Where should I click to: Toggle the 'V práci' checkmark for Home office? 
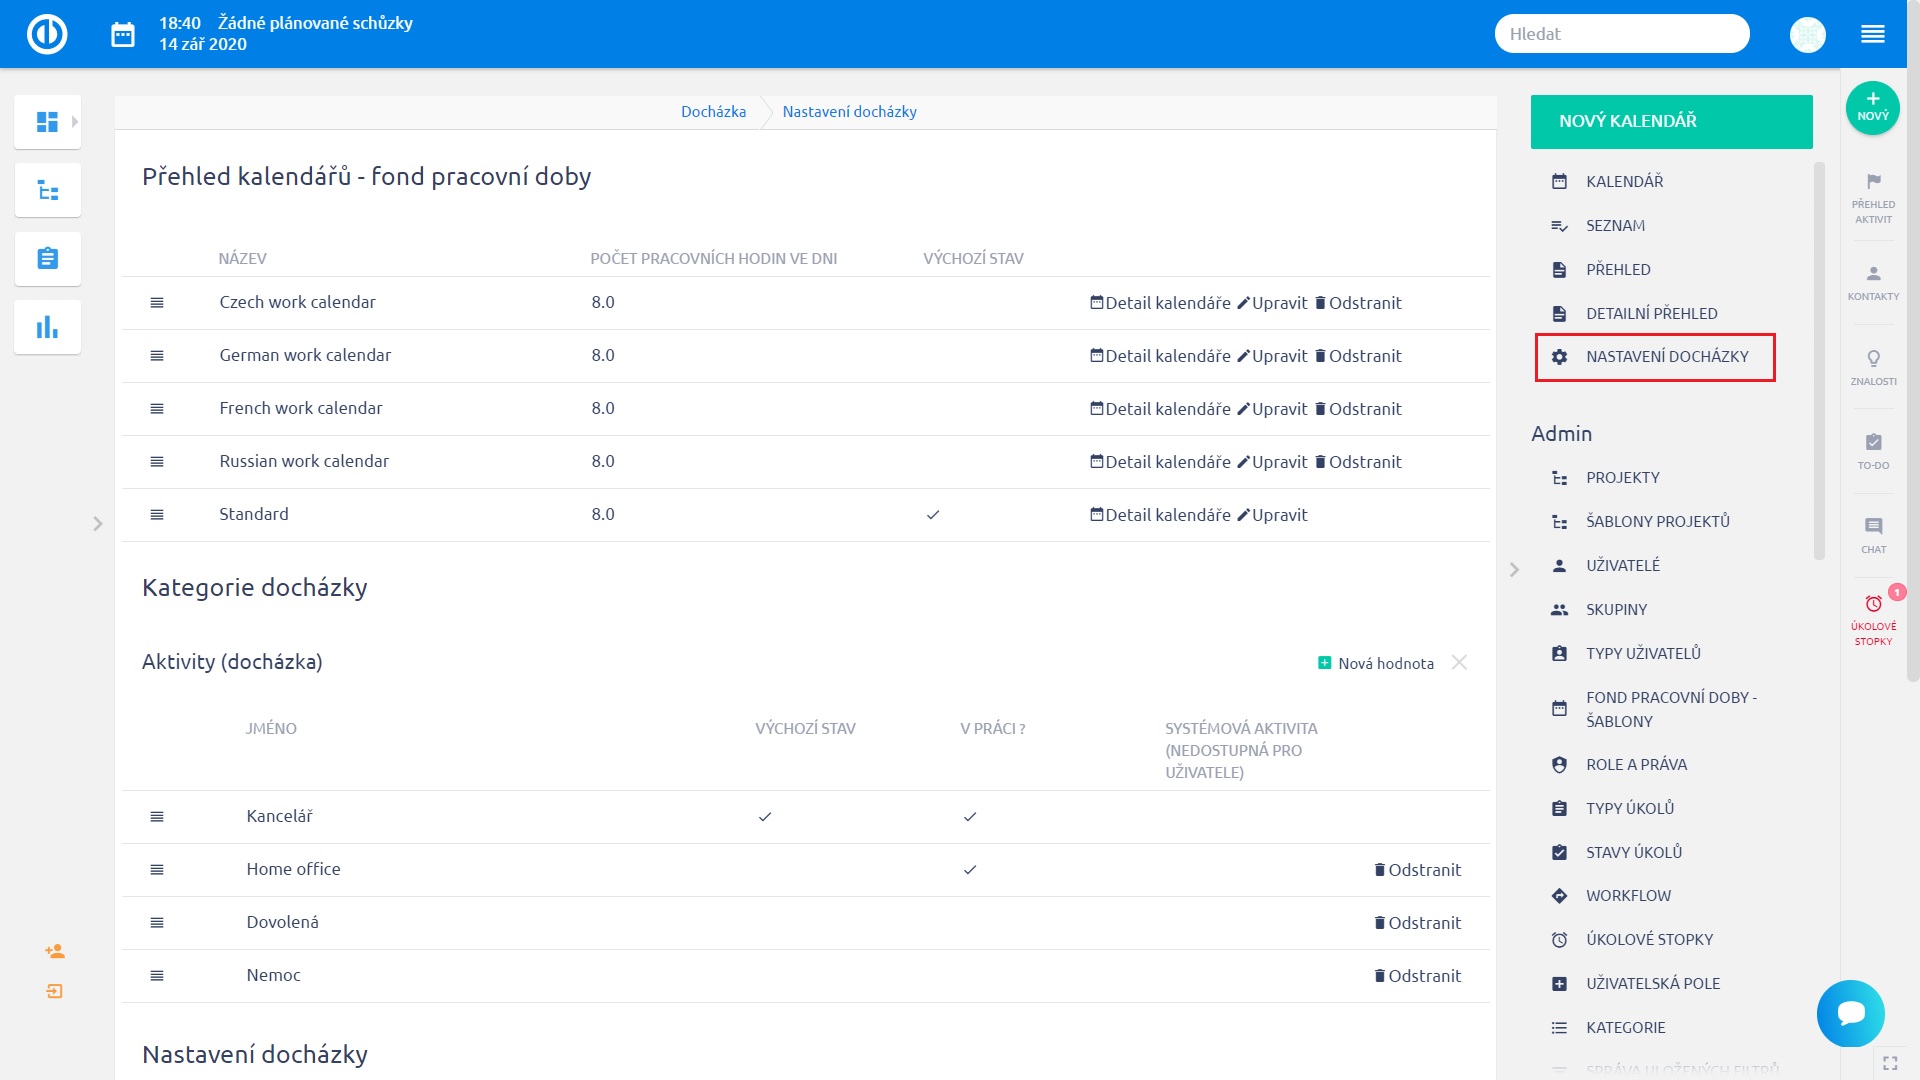969,870
